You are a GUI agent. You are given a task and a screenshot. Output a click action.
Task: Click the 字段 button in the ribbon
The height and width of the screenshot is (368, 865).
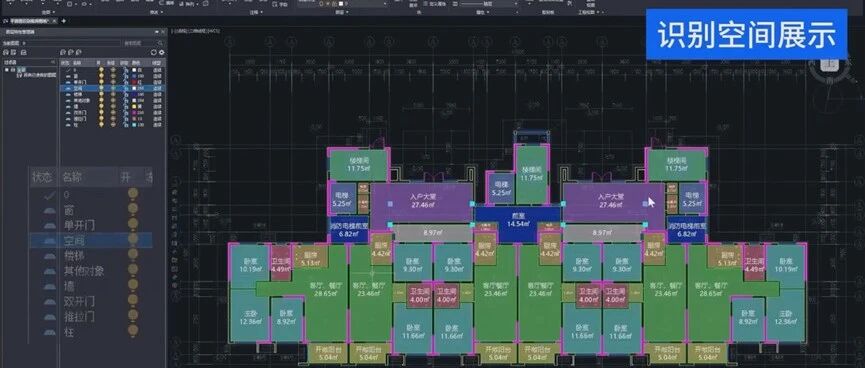point(280,4)
